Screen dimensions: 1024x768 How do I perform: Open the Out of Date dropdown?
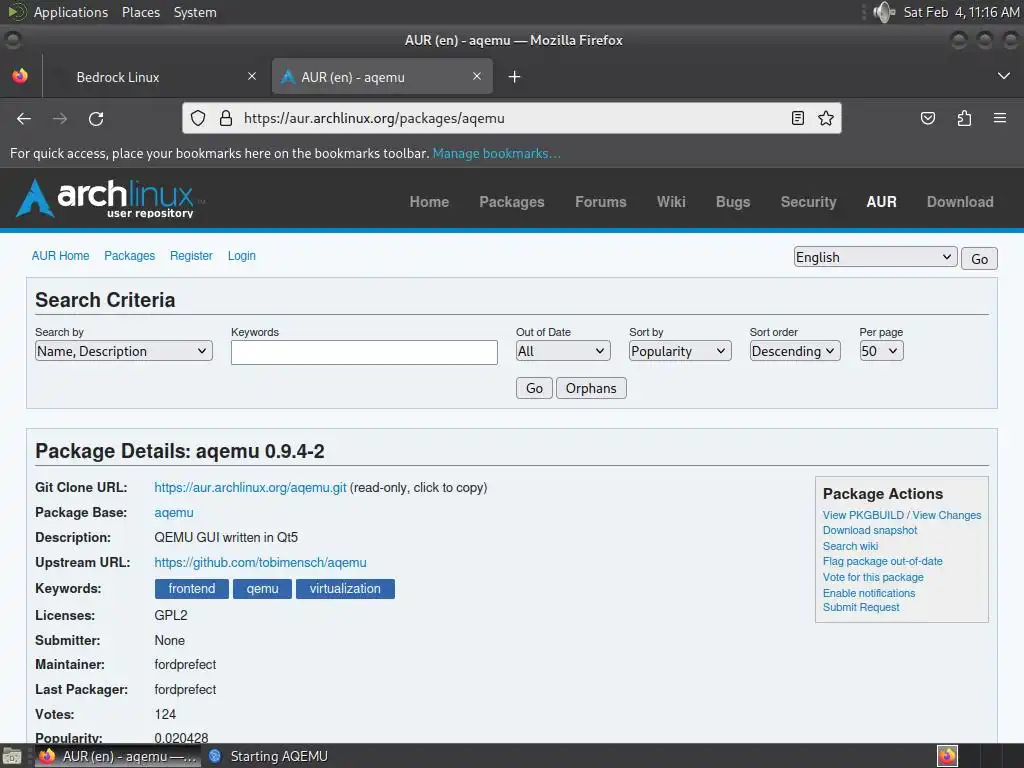coord(563,351)
